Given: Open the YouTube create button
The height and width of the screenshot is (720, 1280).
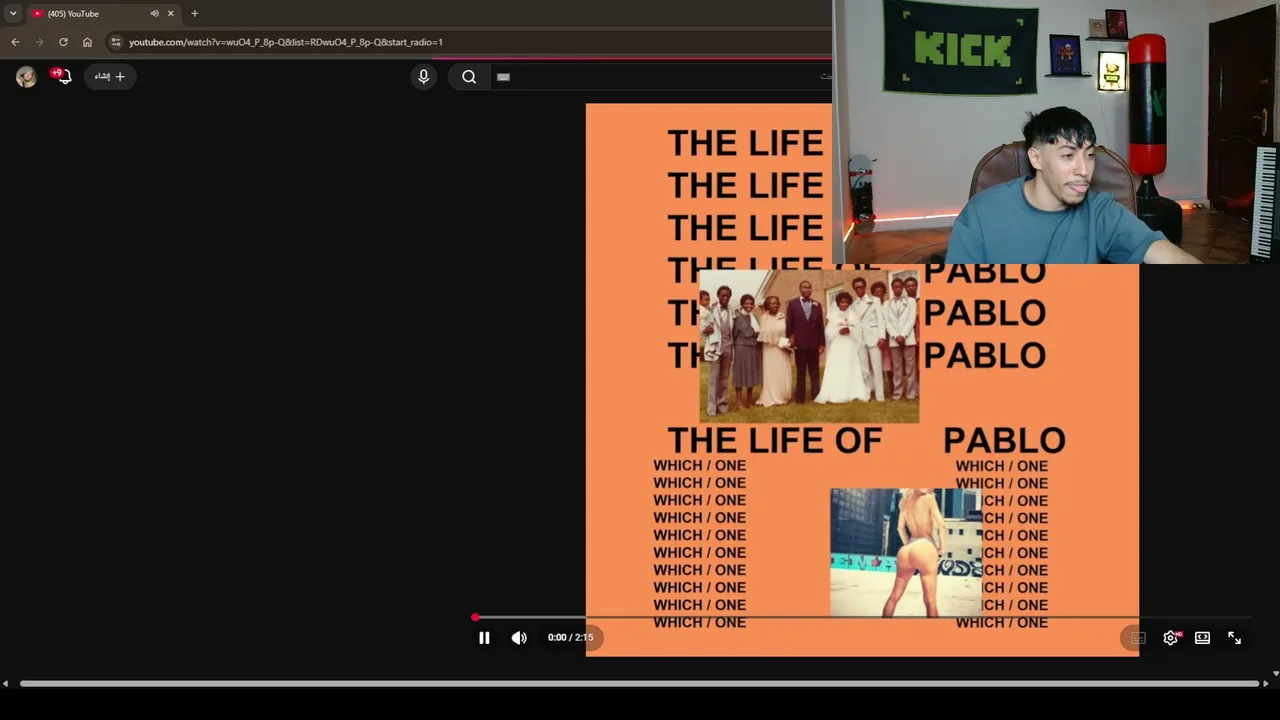Looking at the screenshot, I should pyautogui.click(x=110, y=76).
